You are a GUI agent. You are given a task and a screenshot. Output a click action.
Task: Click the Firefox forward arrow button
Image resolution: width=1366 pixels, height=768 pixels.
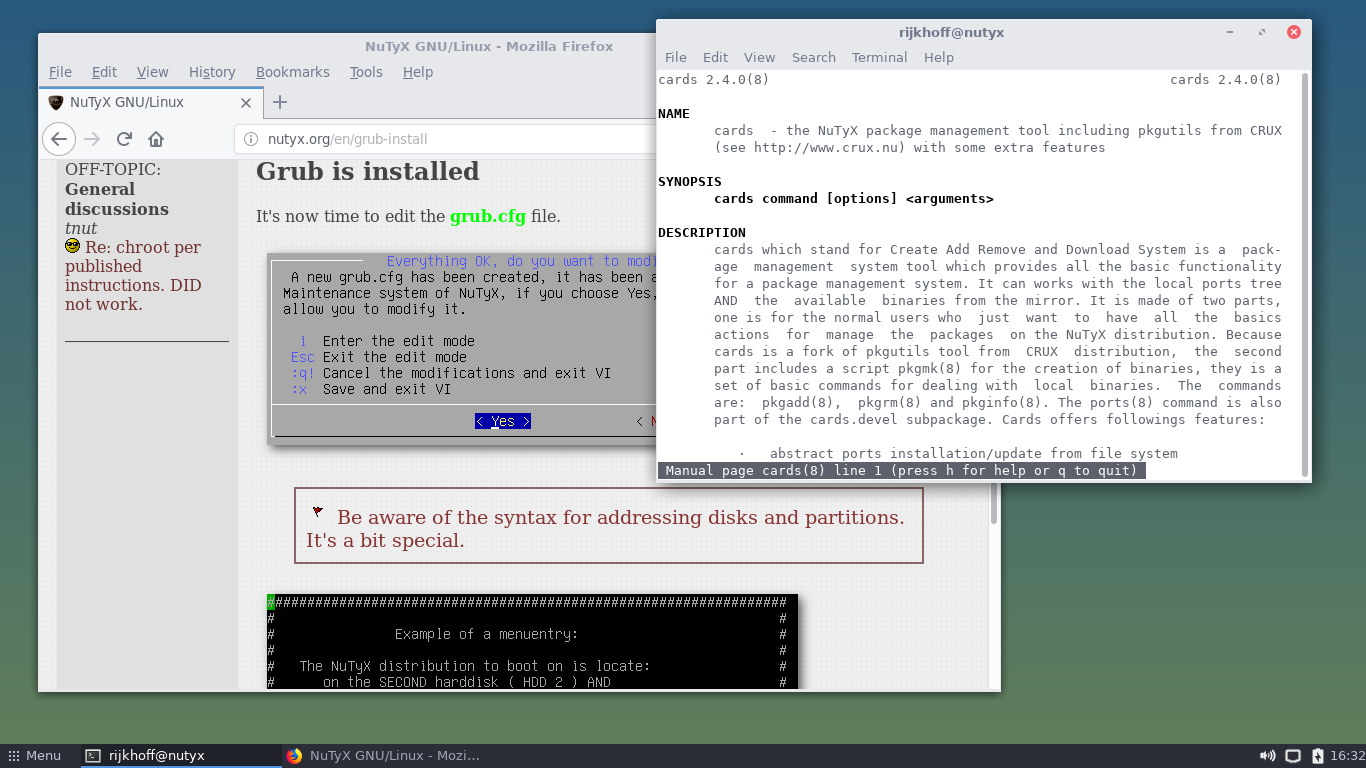coord(92,139)
